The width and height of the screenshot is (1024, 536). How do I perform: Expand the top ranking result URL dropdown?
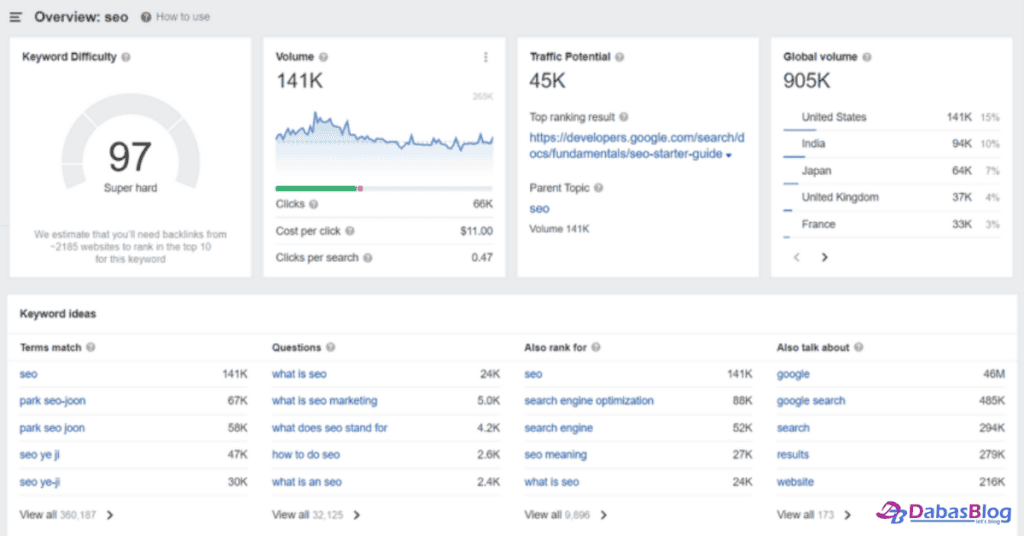tap(729, 155)
